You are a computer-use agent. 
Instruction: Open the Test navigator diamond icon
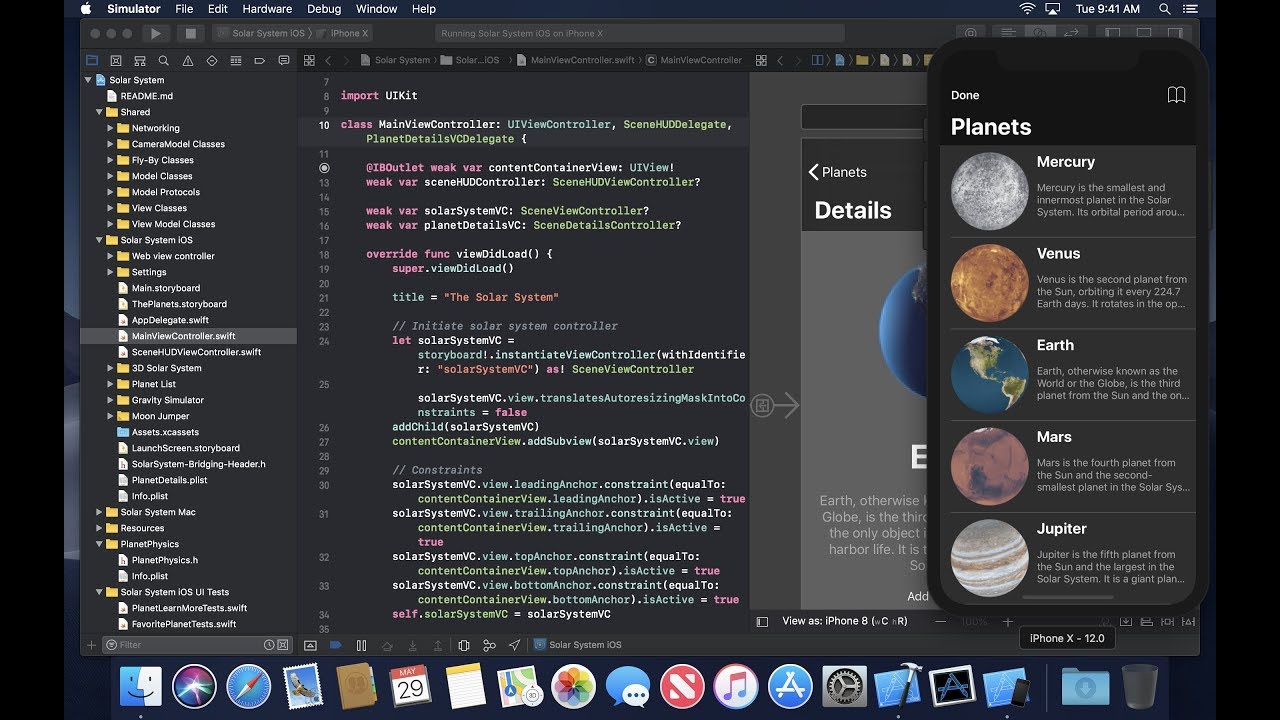tap(212, 60)
